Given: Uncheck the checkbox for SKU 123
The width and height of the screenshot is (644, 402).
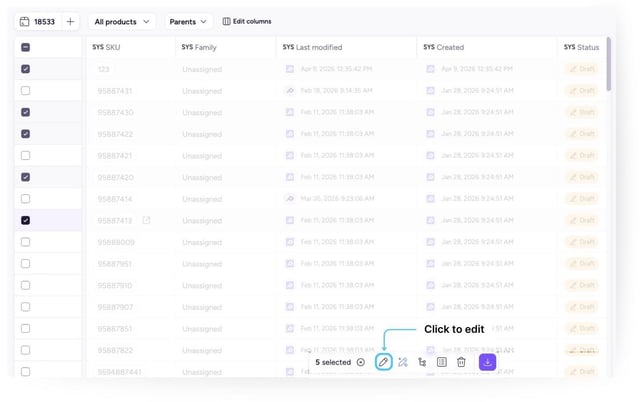Looking at the screenshot, I should click(x=25, y=69).
